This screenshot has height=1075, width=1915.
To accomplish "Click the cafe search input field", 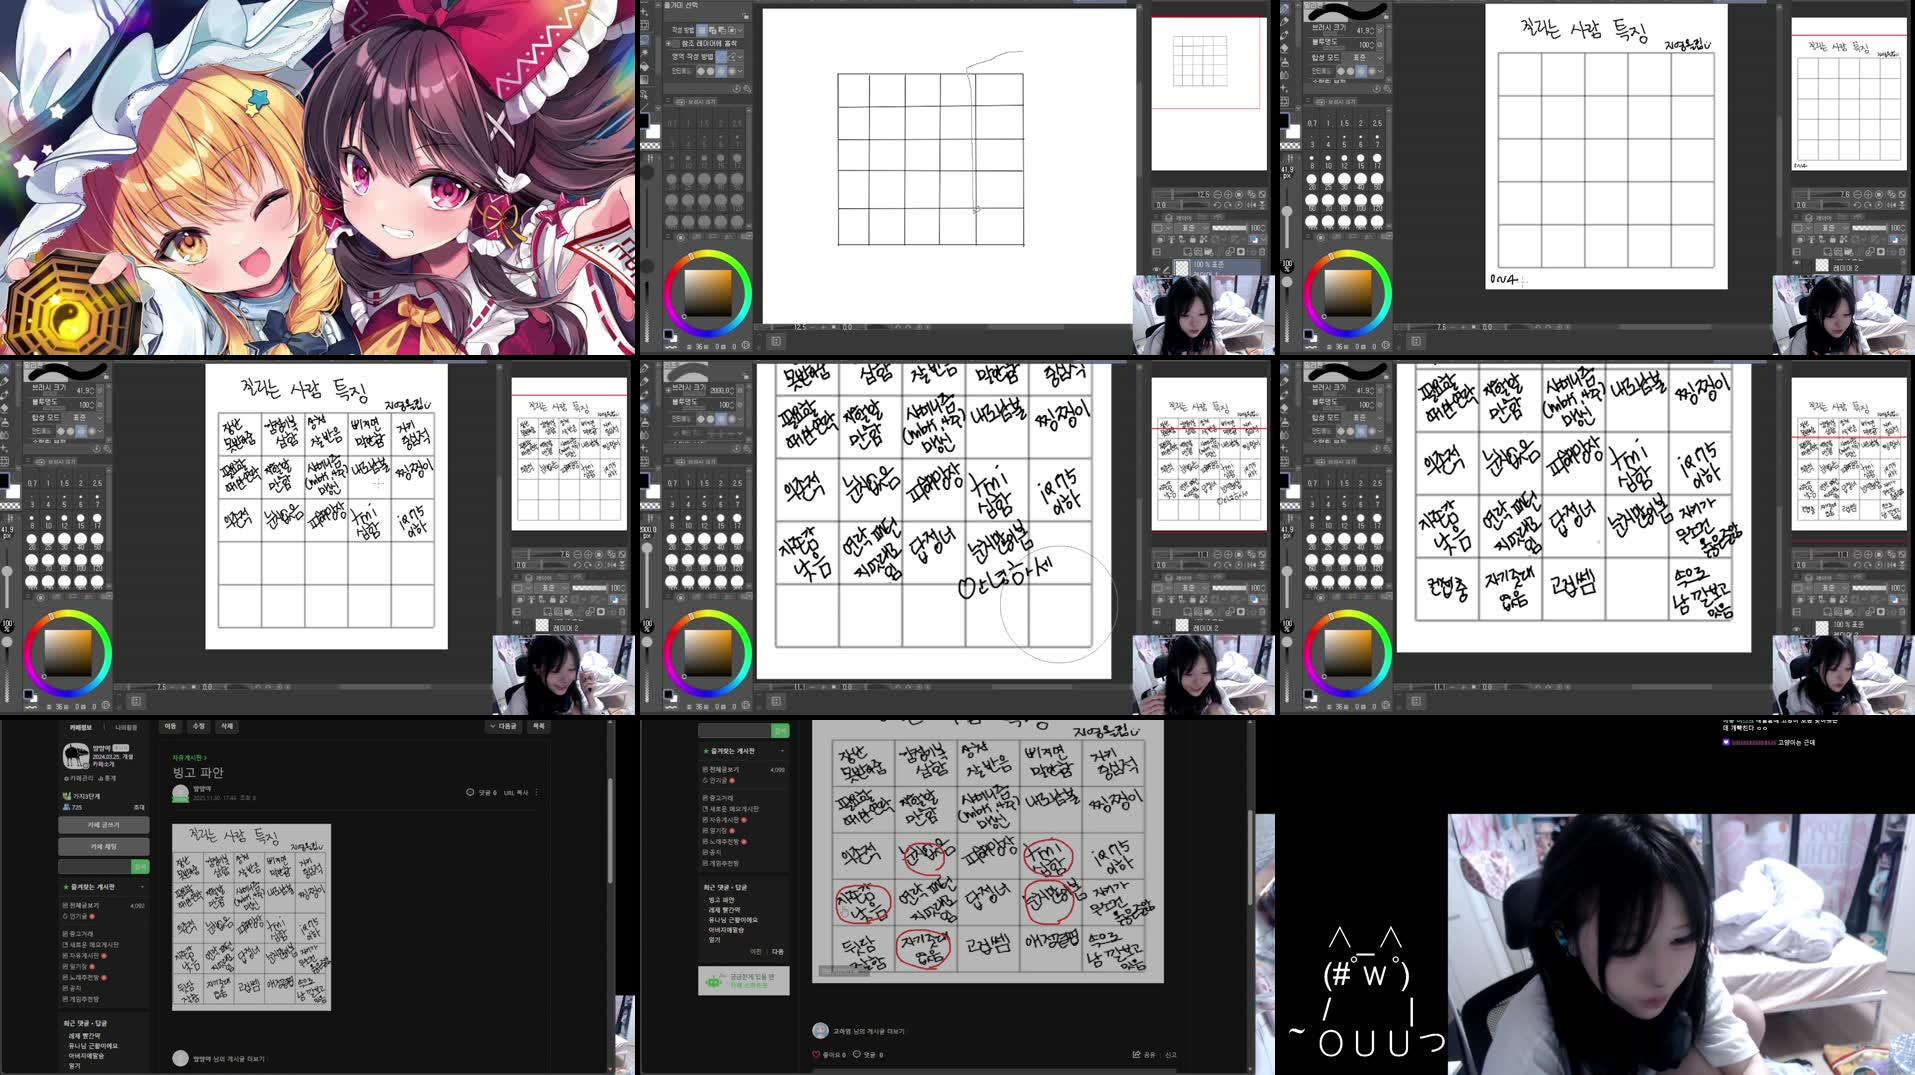I will (92, 867).
